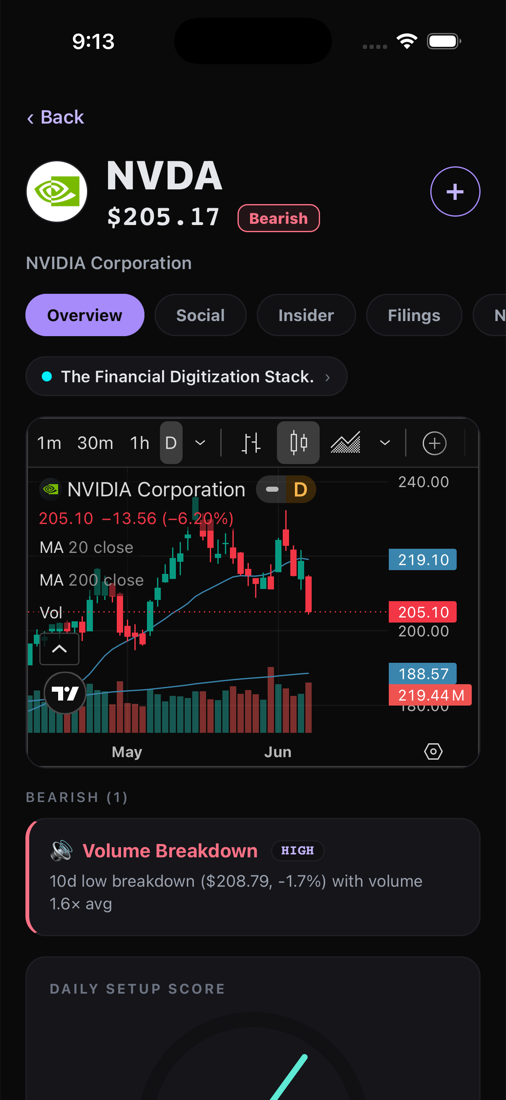
Task: Add NVDA with the plus circle button
Action: point(455,192)
